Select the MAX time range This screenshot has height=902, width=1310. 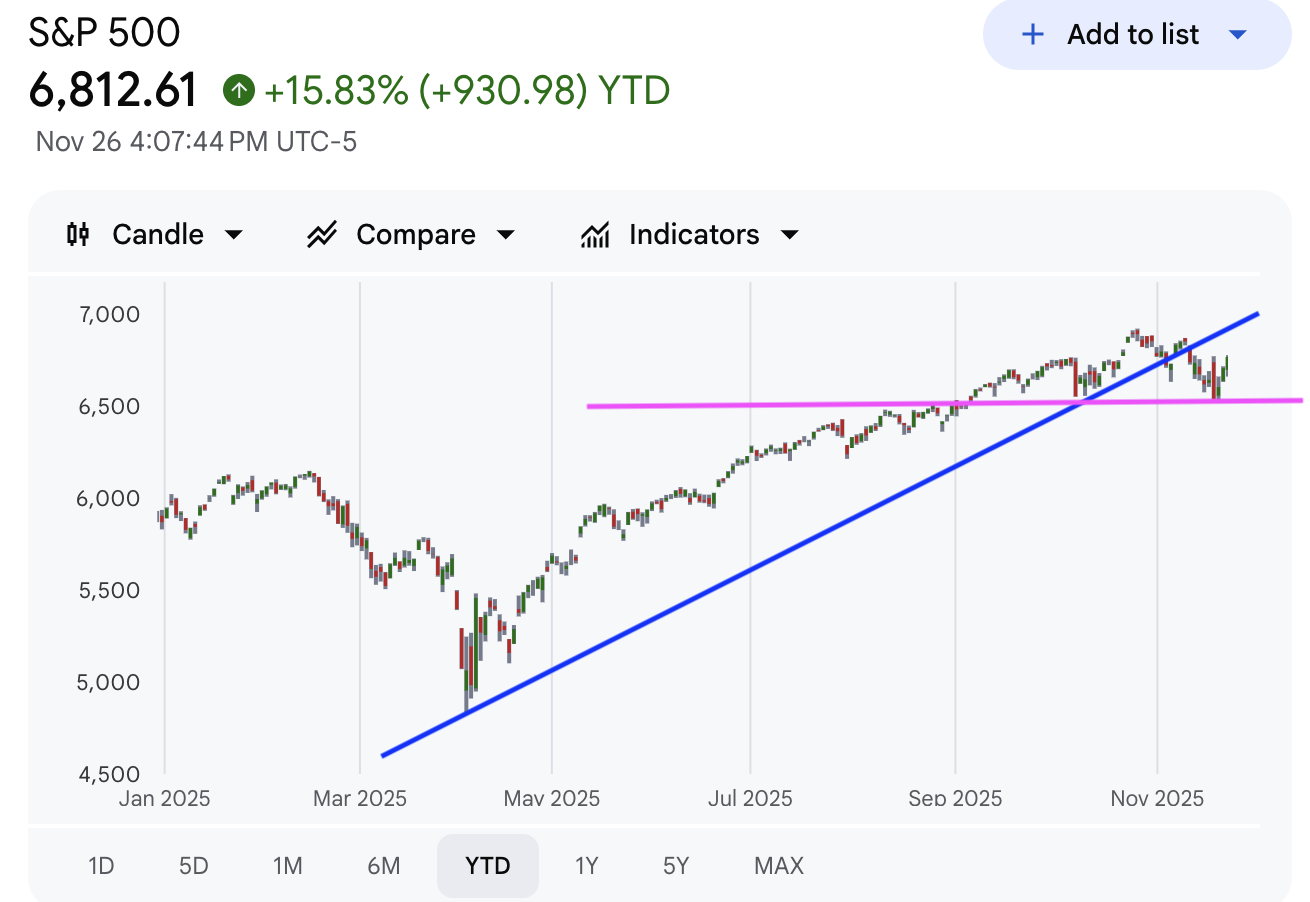[779, 865]
